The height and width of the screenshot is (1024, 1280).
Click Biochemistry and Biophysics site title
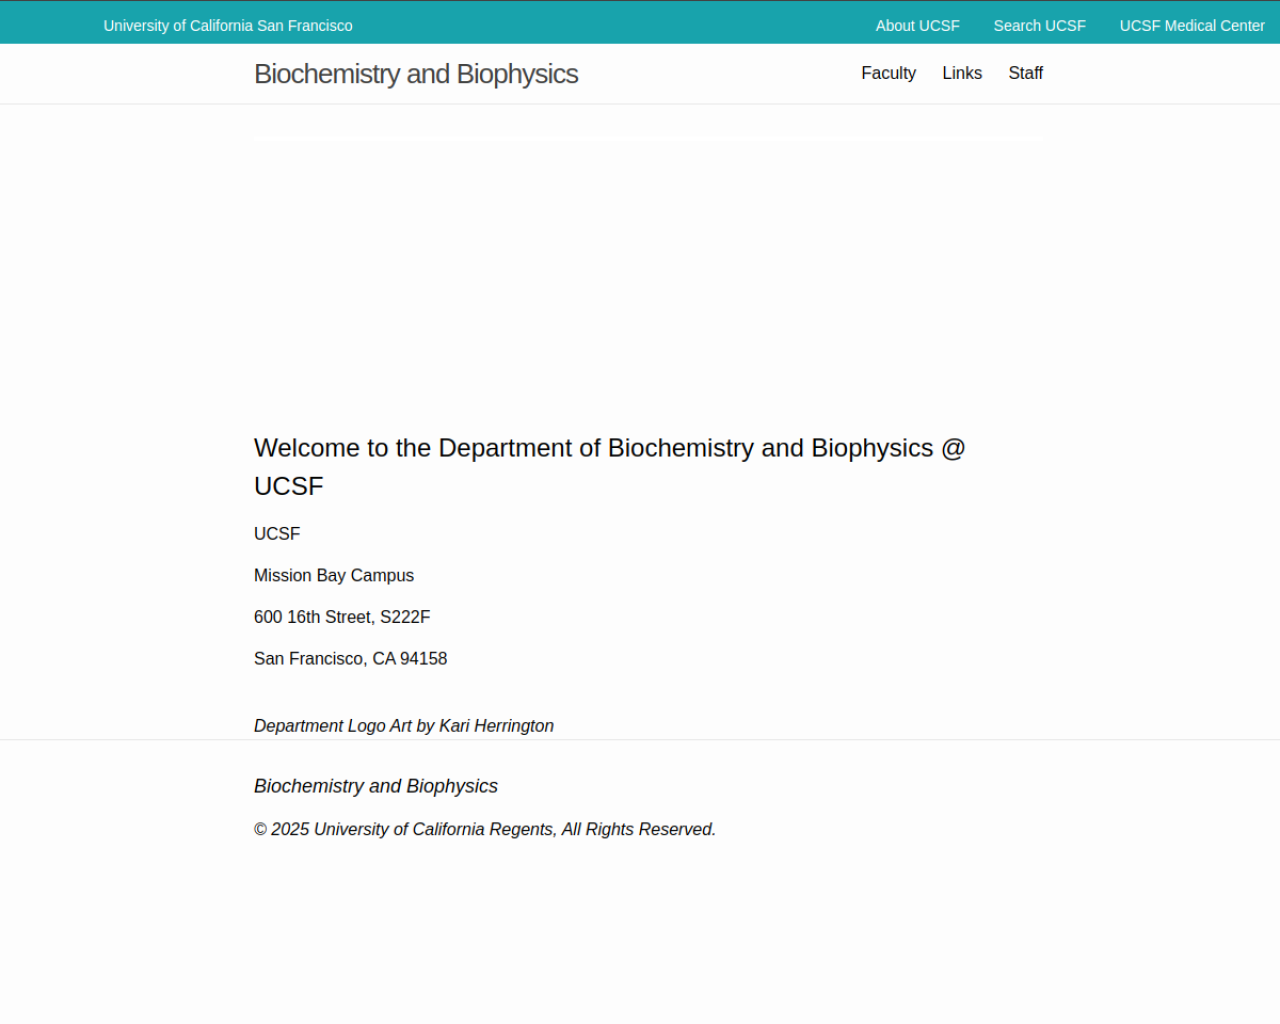[416, 74]
